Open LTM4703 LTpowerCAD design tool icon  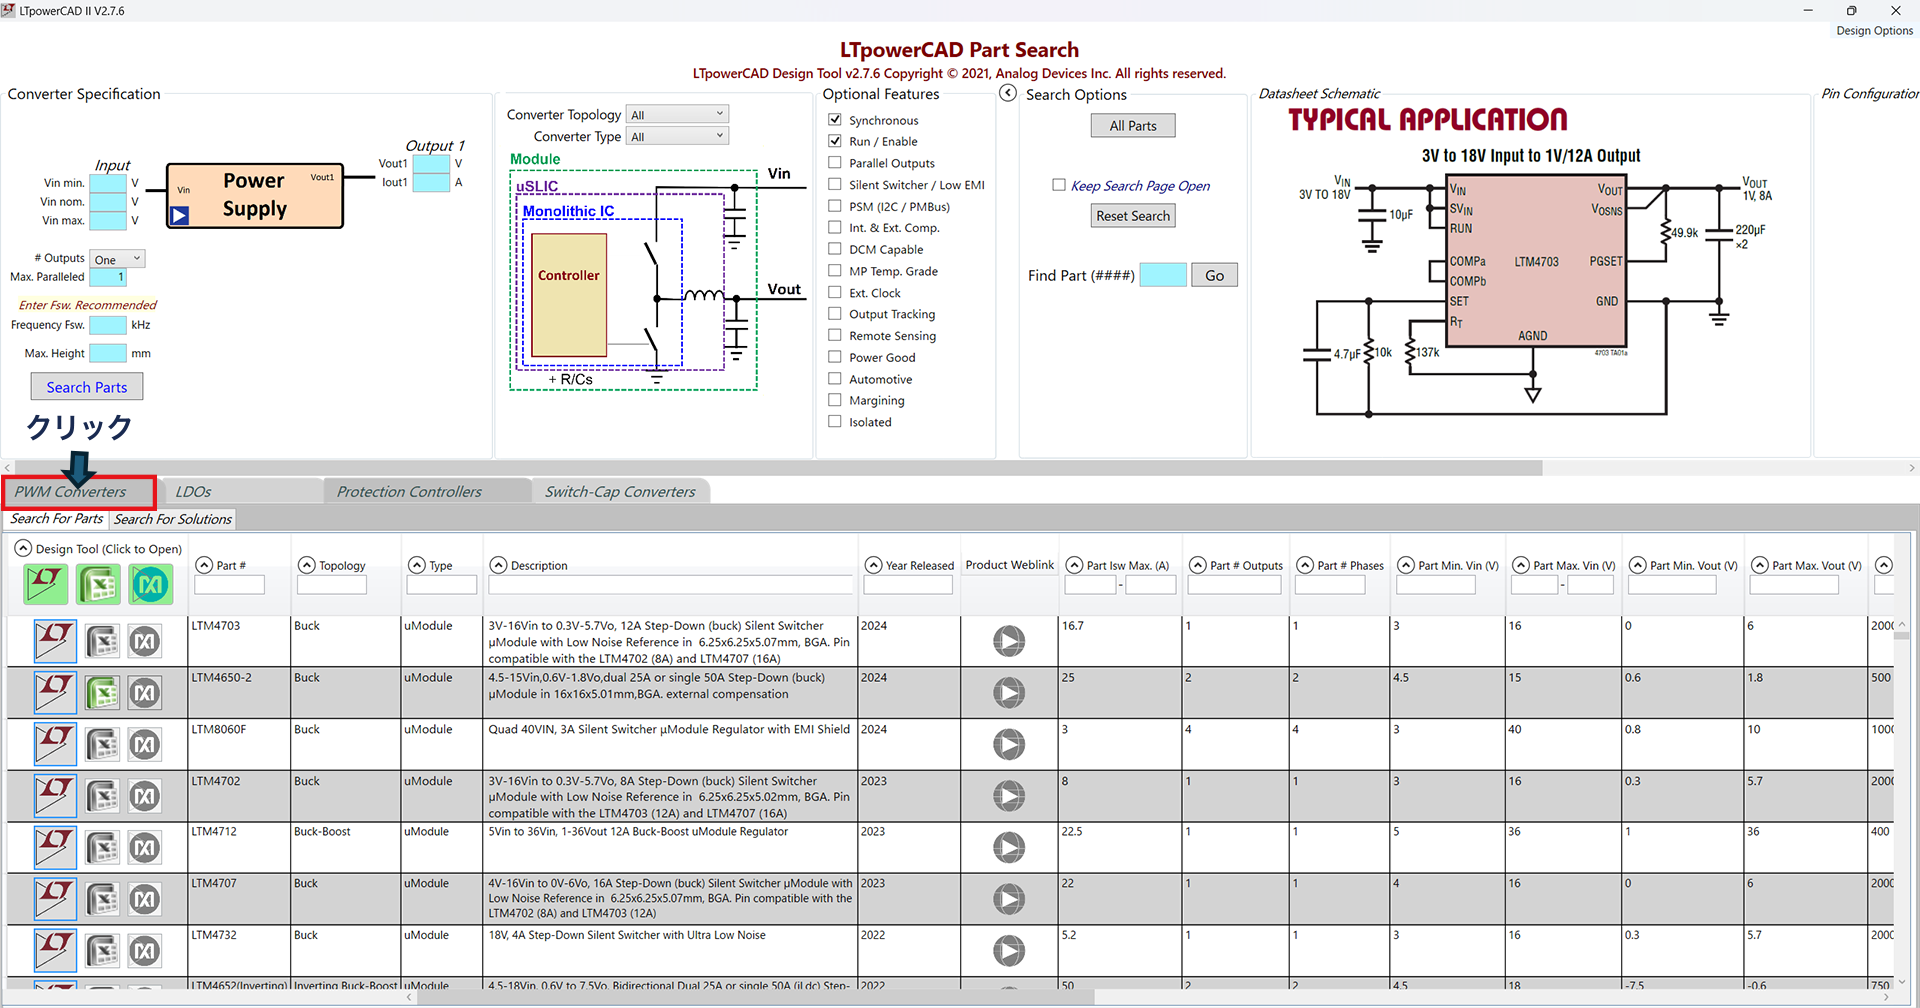tap(55, 641)
